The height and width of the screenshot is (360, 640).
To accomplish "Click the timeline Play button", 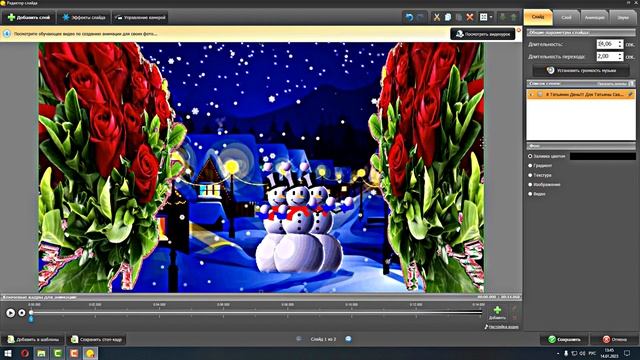I will pos(11,313).
